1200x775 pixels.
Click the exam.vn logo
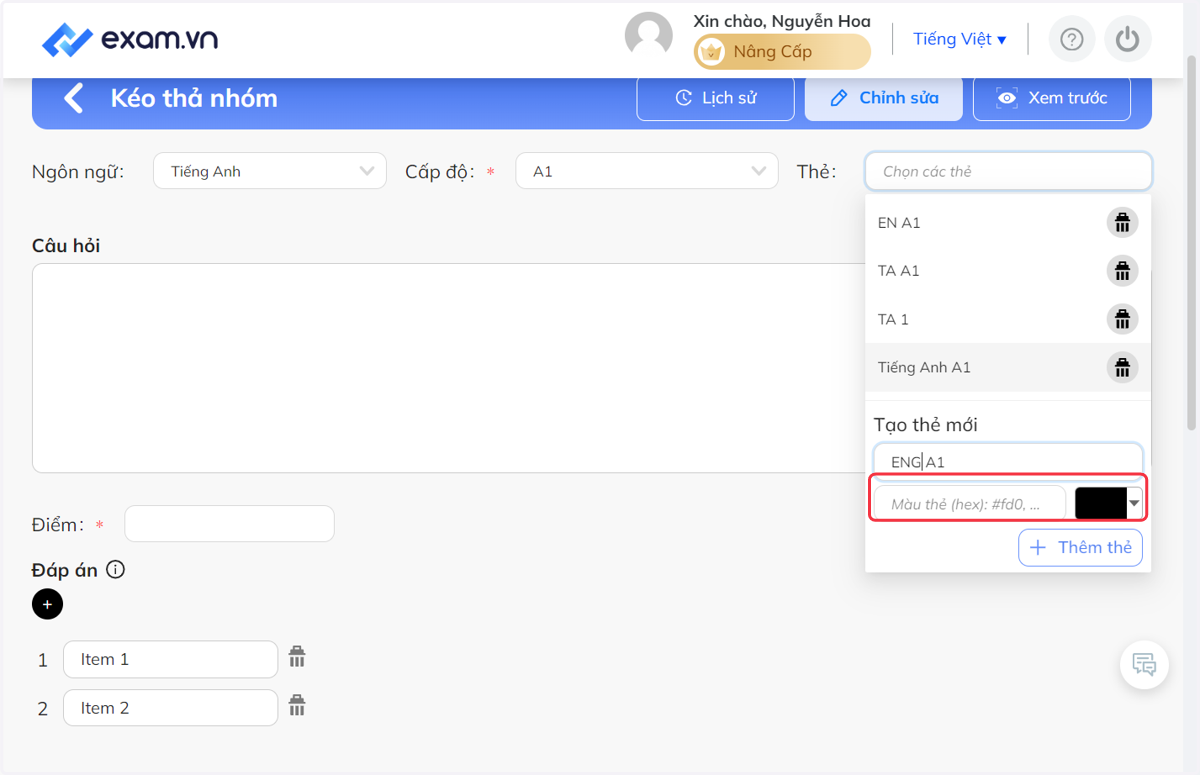click(130, 39)
